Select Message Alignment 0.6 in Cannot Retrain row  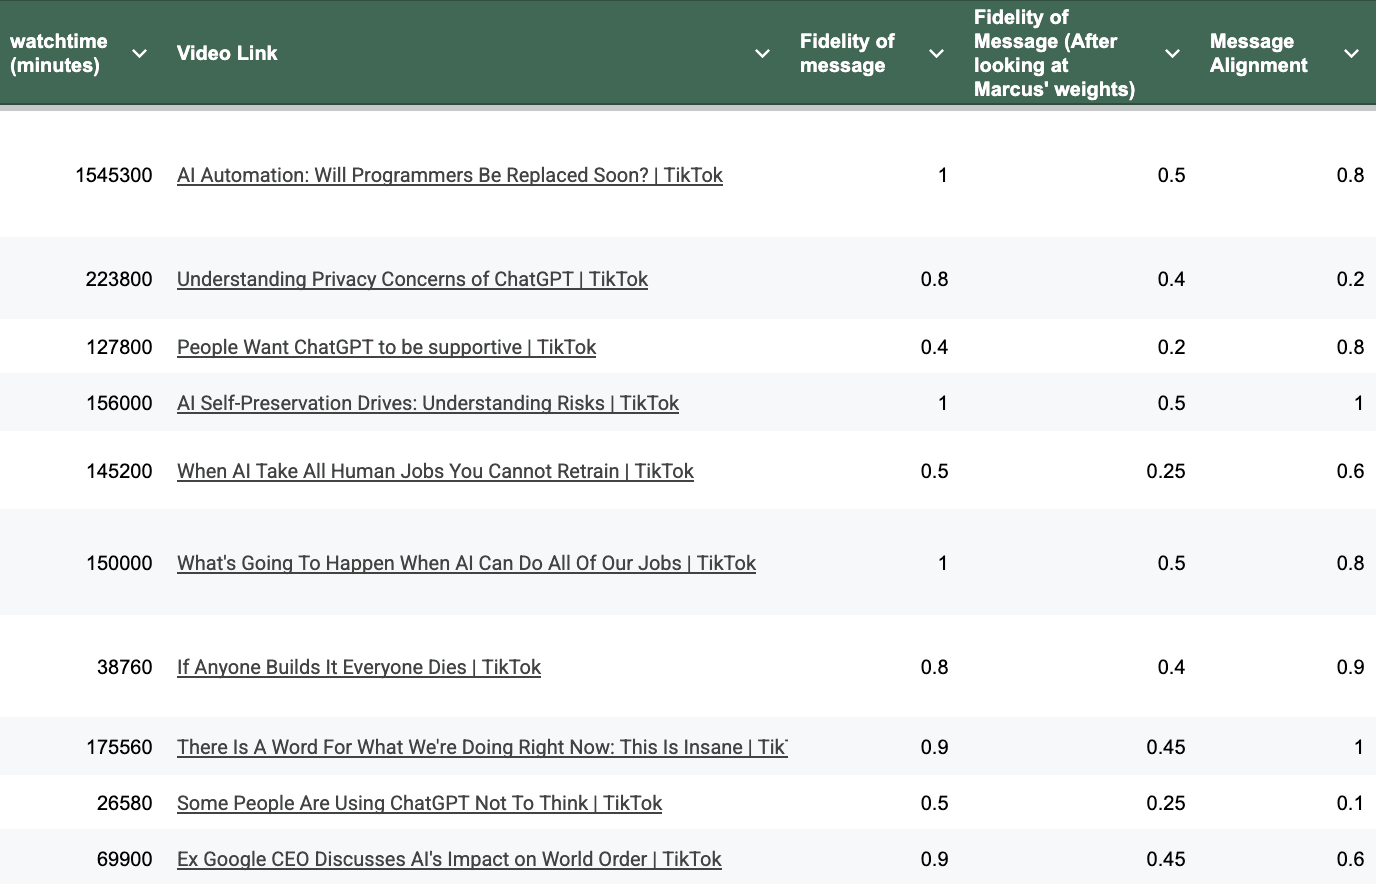(1350, 471)
